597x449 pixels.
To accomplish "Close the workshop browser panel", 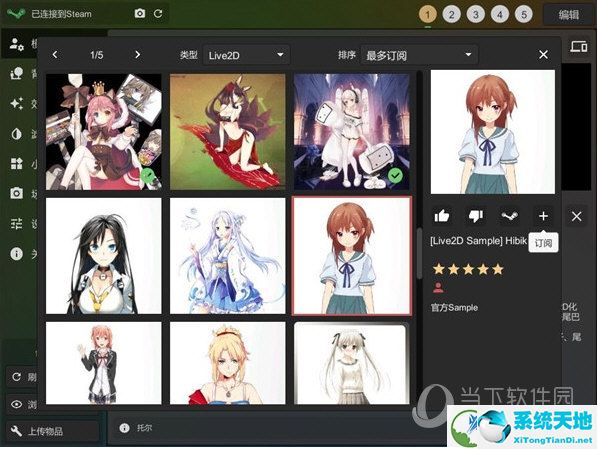I will 543,55.
